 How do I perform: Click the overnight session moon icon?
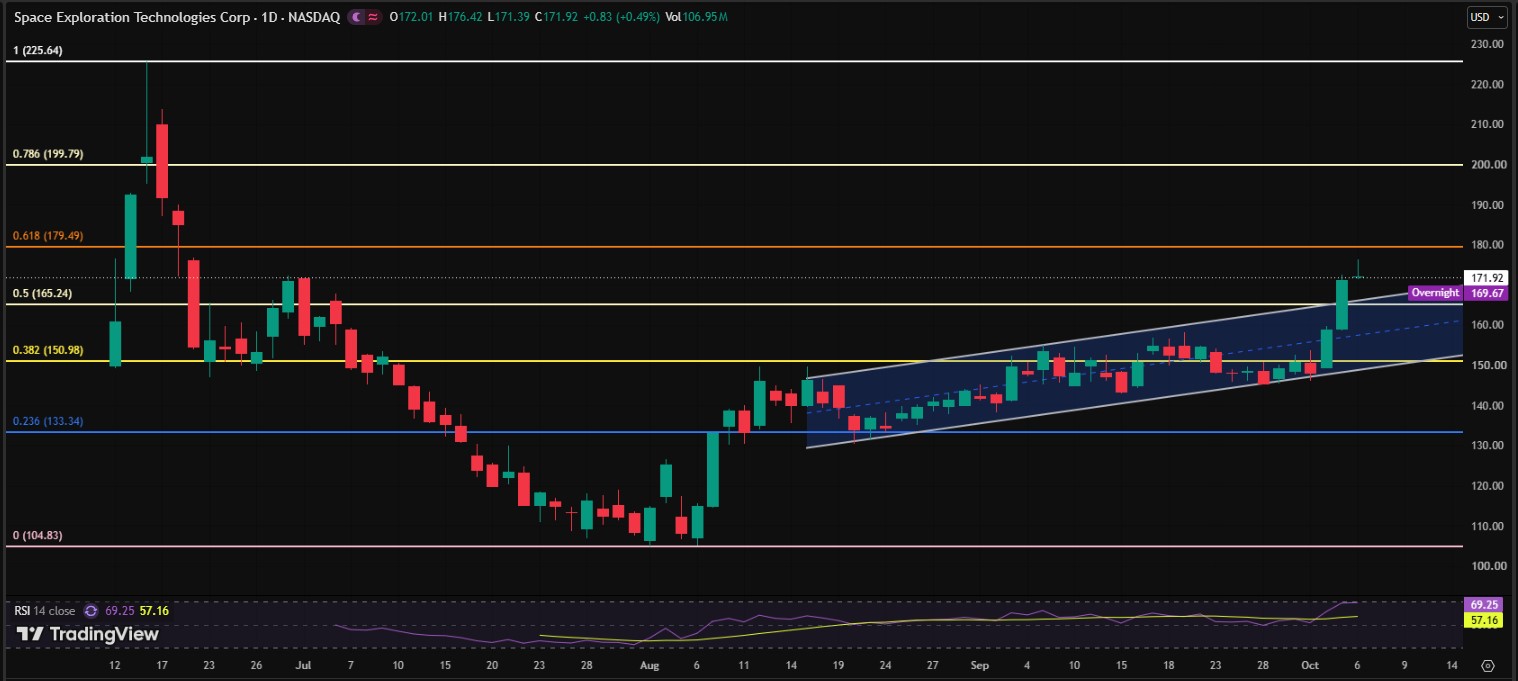pyautogui.click(x=359, y=17)
